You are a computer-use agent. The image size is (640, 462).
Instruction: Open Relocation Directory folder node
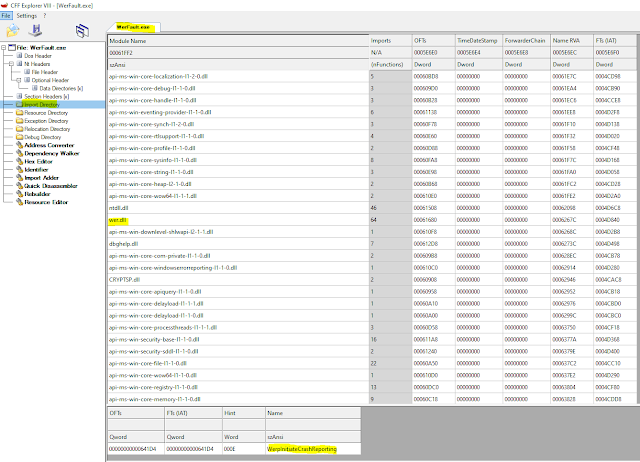[47, 129]
